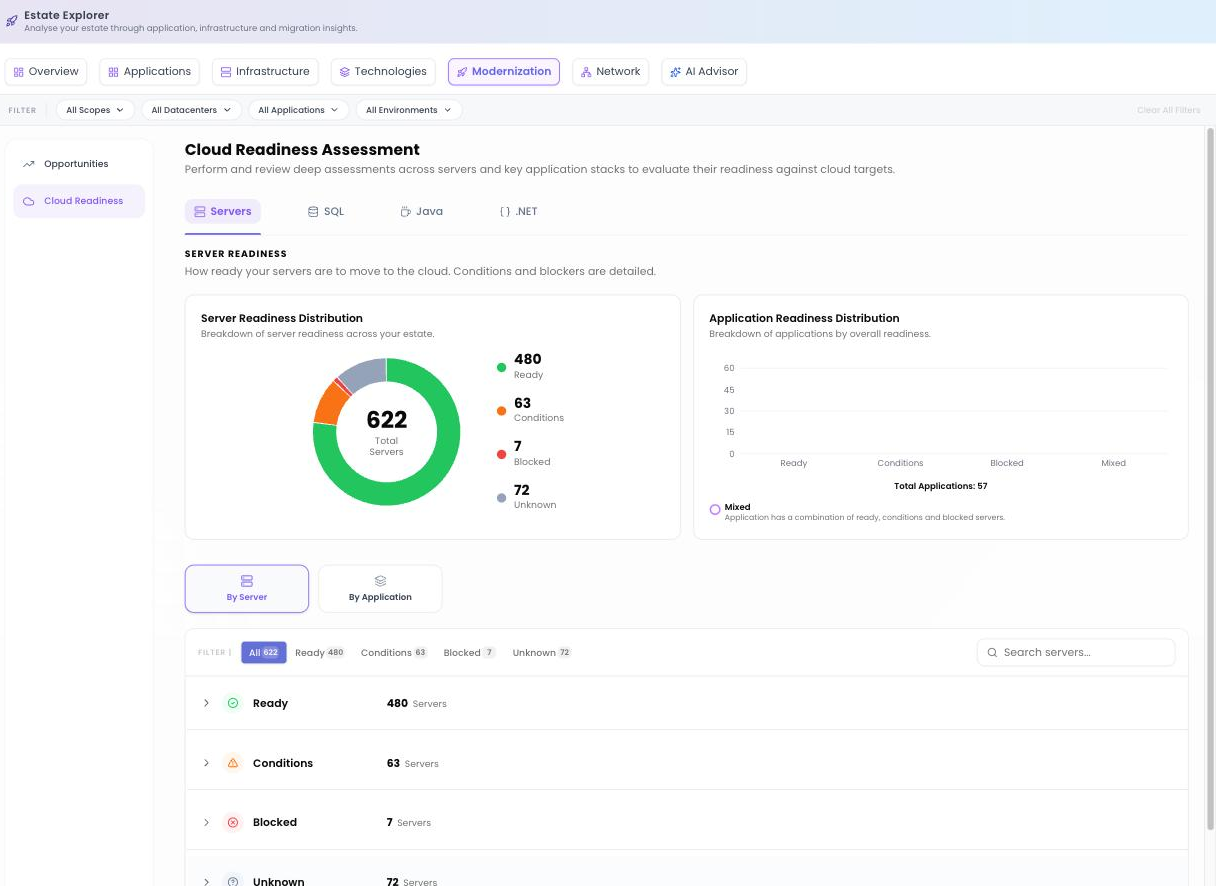1216x886 pixels.
Task: Click the 63 Servers count text
Action: pos(413,763)
